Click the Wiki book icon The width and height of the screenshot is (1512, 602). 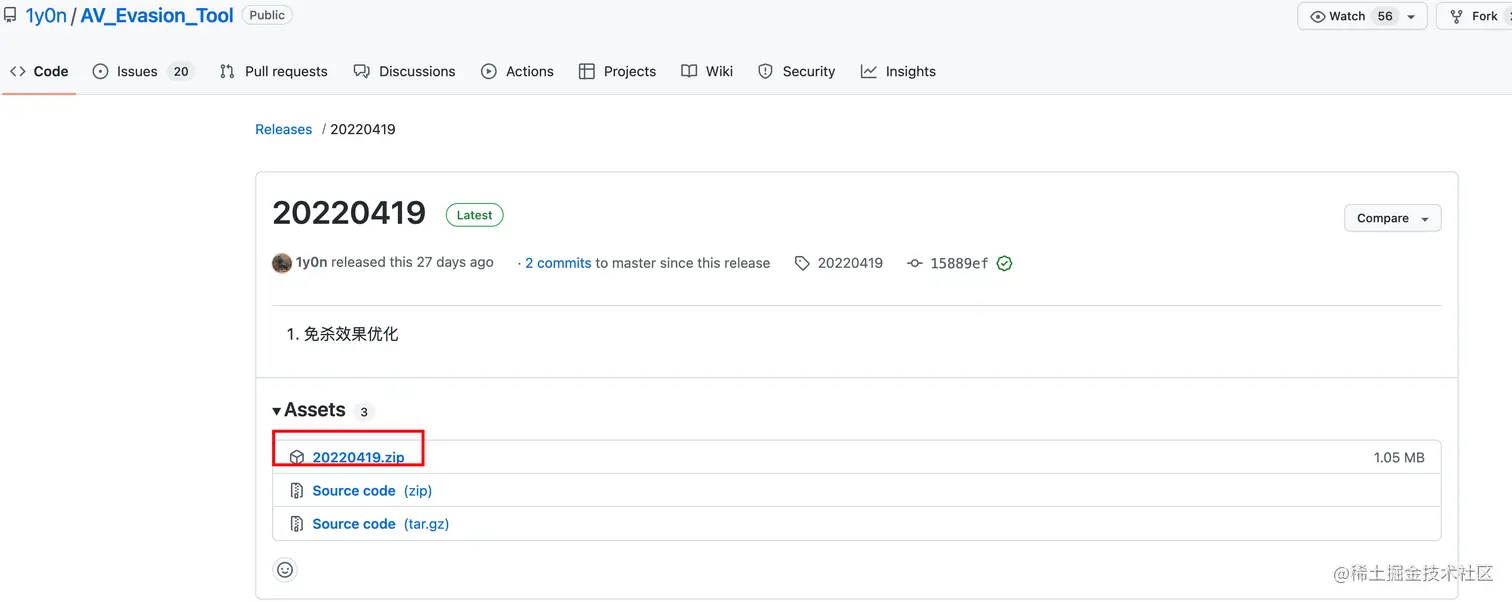pos(689,71)
